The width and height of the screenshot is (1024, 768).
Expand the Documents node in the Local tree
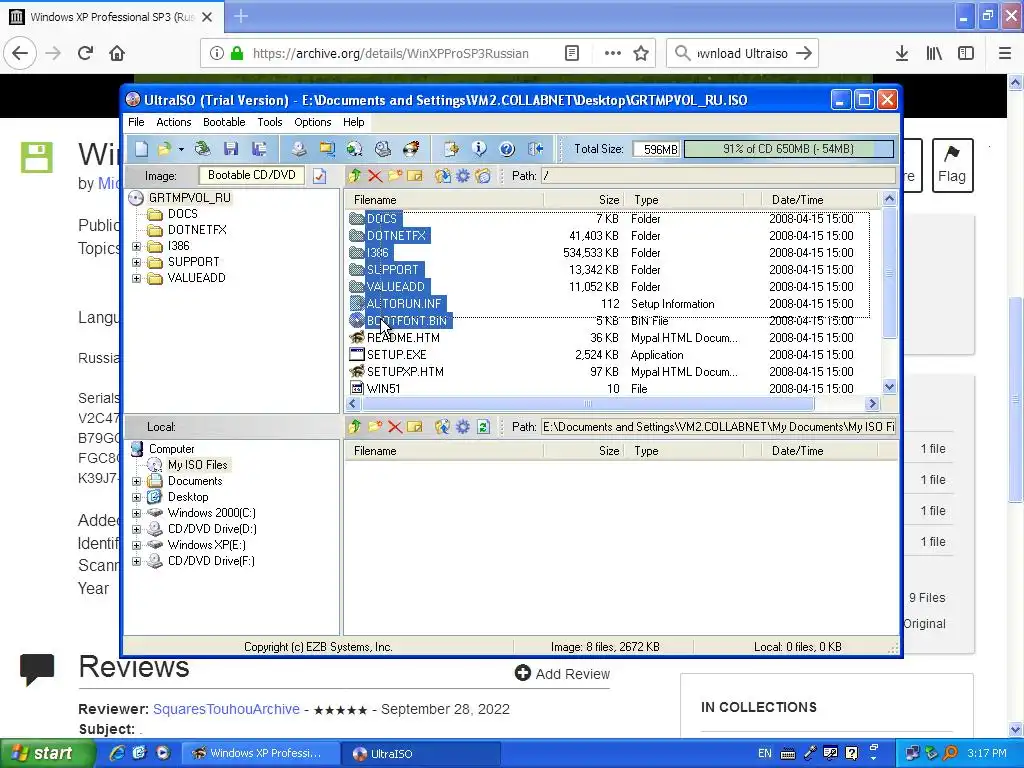point(136,481)
